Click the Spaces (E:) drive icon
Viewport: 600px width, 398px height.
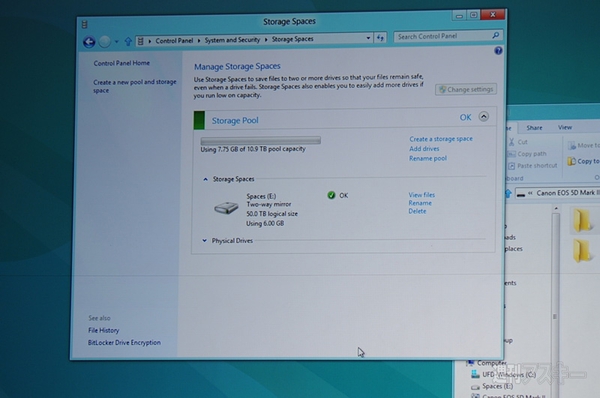tap(226, 208)
